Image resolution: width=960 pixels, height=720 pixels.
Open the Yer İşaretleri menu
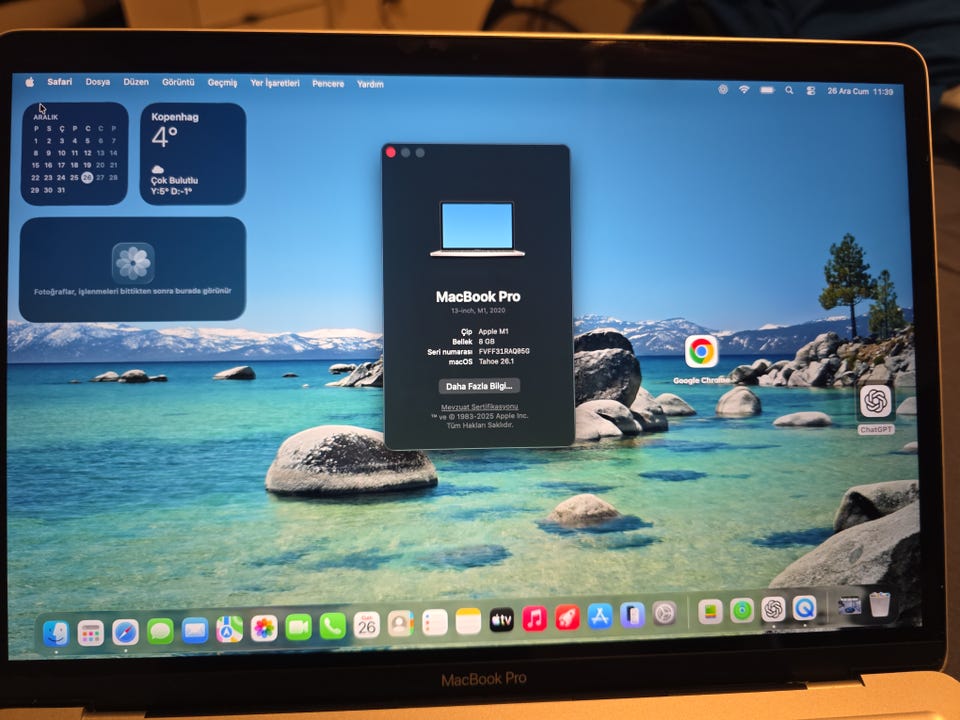pos(275,83)
